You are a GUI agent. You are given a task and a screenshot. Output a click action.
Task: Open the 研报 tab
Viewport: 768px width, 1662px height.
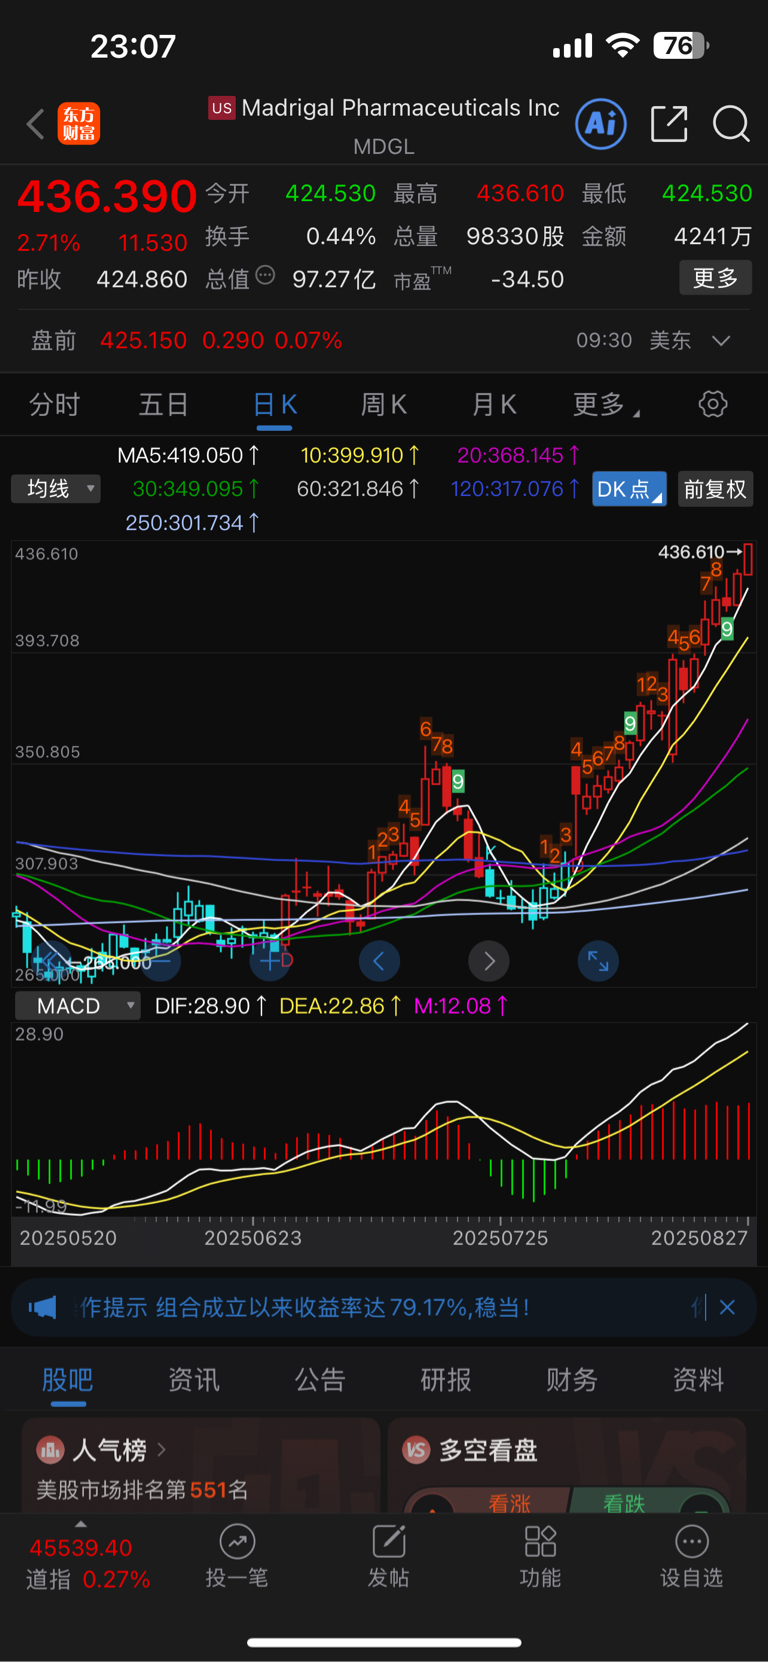[x=446, y=1380]
